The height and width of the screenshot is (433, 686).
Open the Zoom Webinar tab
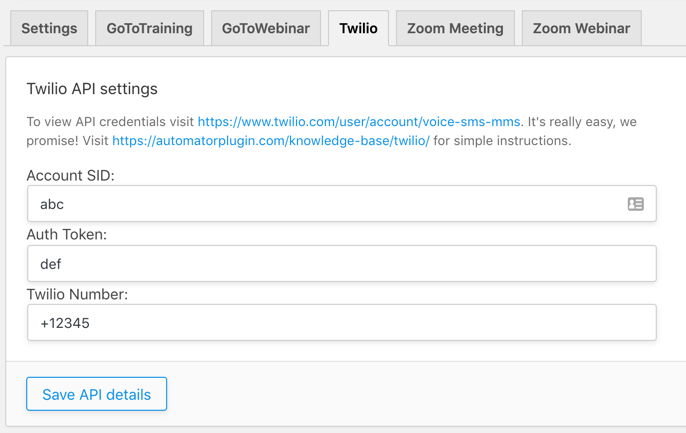(581, 28)
